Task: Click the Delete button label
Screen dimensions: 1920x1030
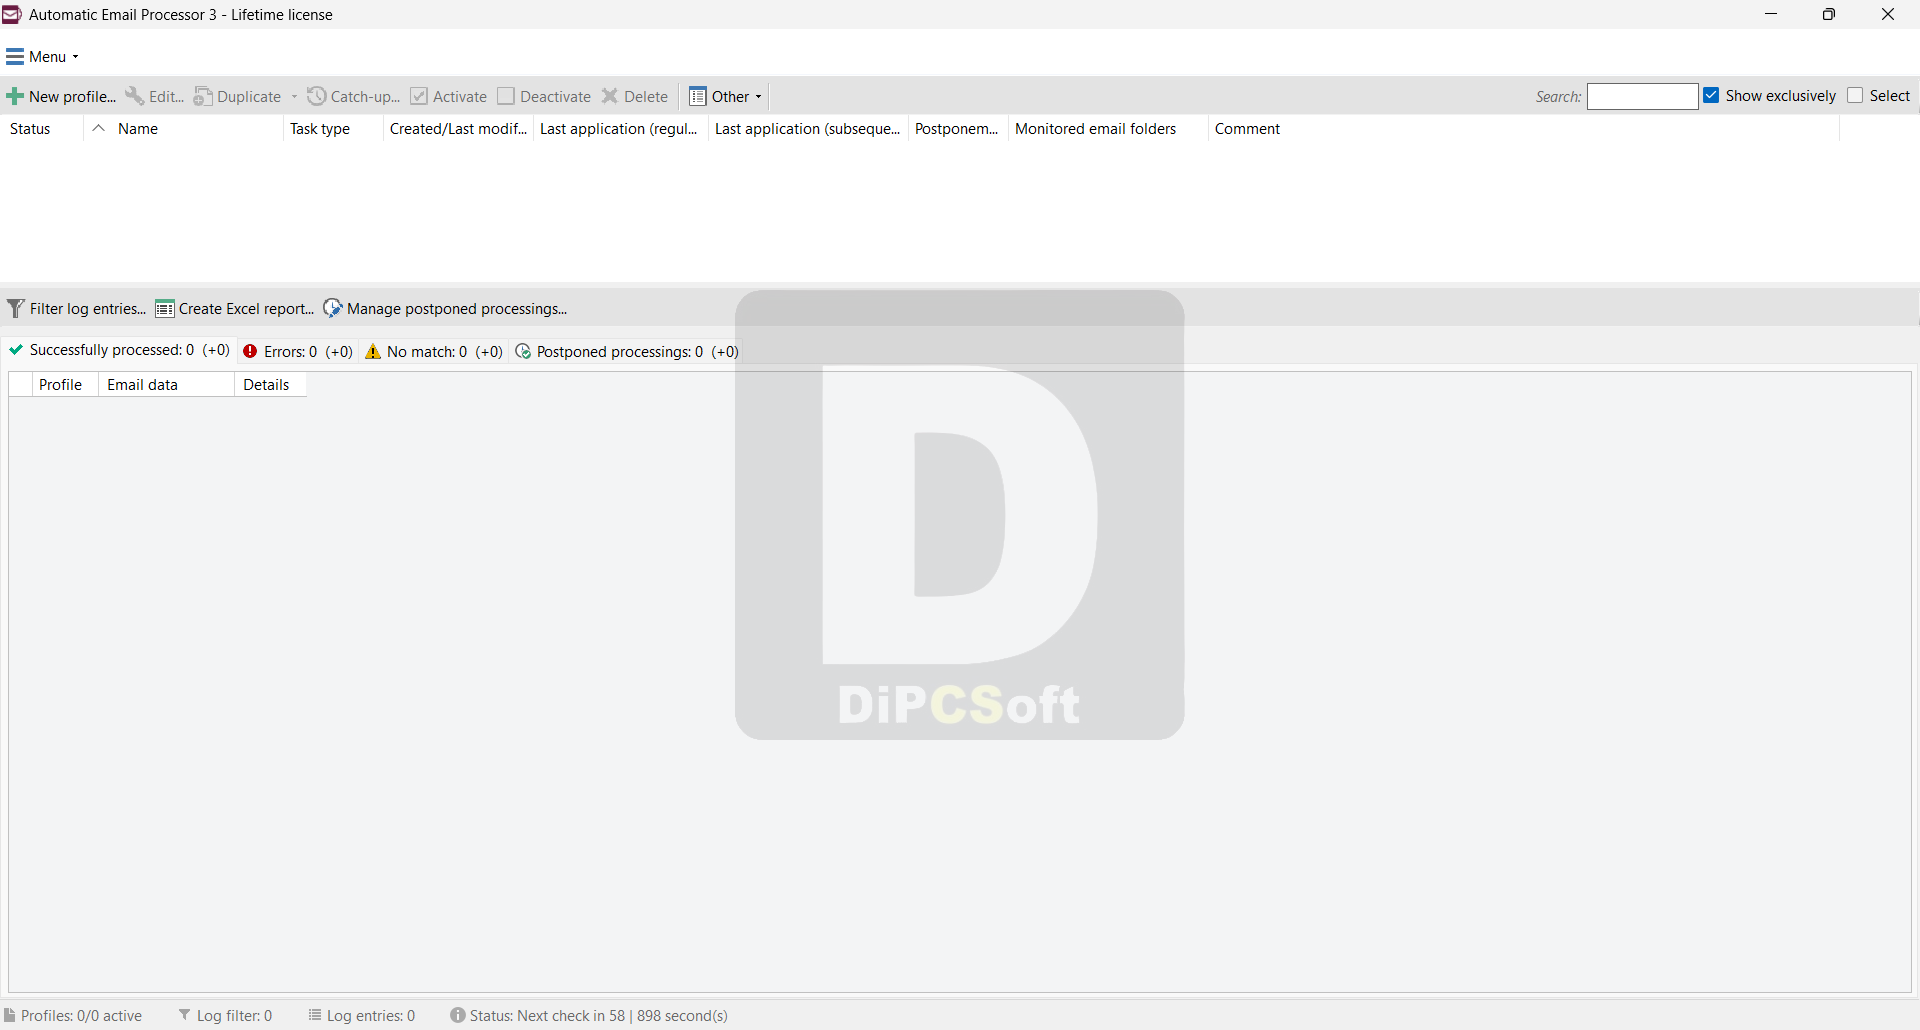Action: point(646,97)
